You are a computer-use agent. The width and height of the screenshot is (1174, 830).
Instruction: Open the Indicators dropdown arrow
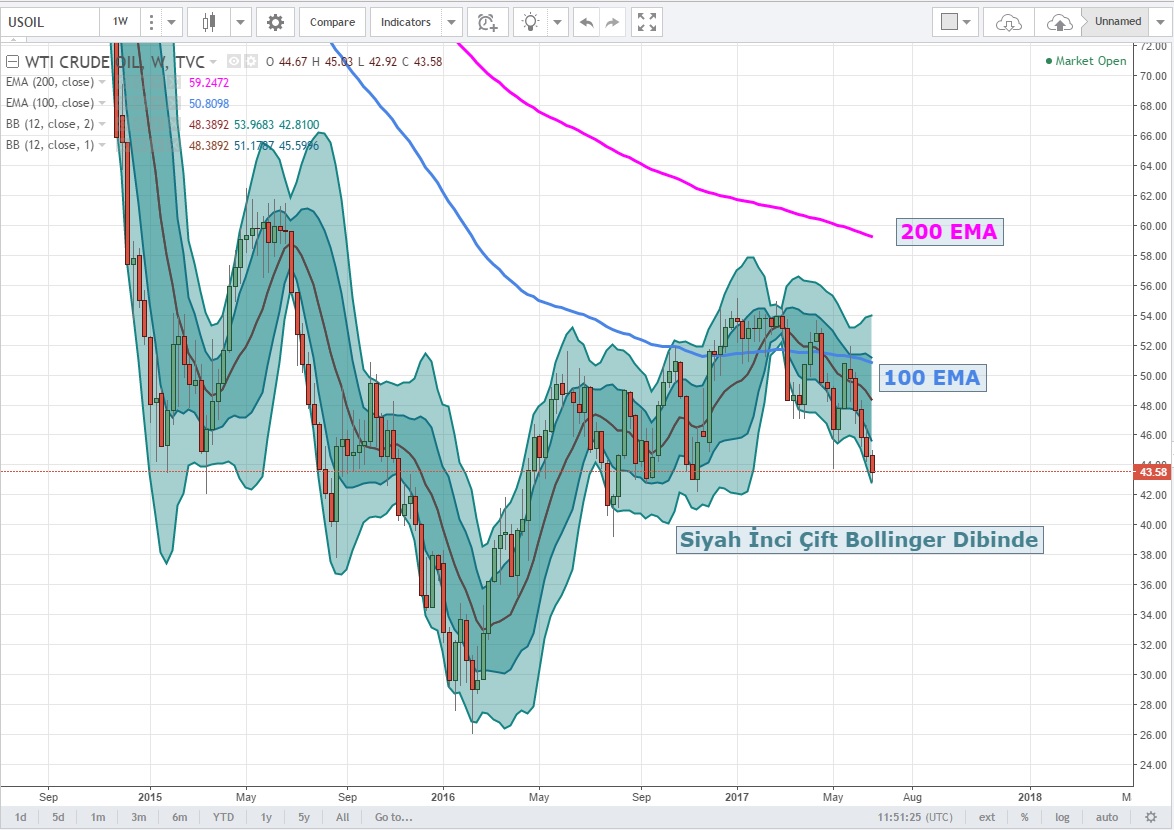[x=452, y=22]
